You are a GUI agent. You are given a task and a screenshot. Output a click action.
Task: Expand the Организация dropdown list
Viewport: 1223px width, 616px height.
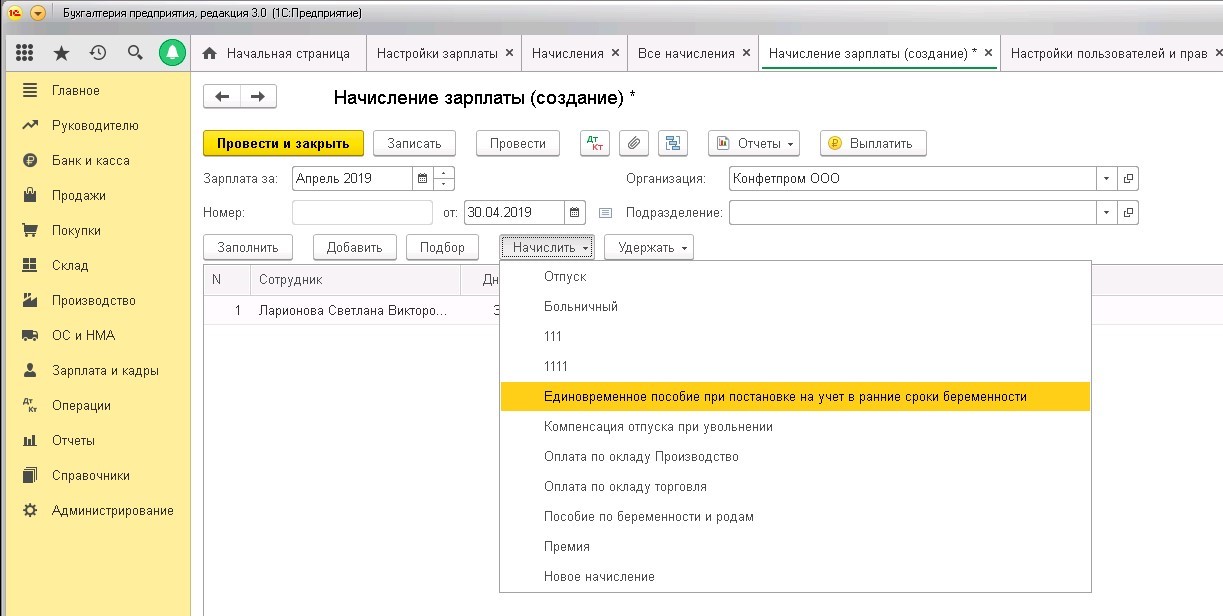pos(1106,179)
